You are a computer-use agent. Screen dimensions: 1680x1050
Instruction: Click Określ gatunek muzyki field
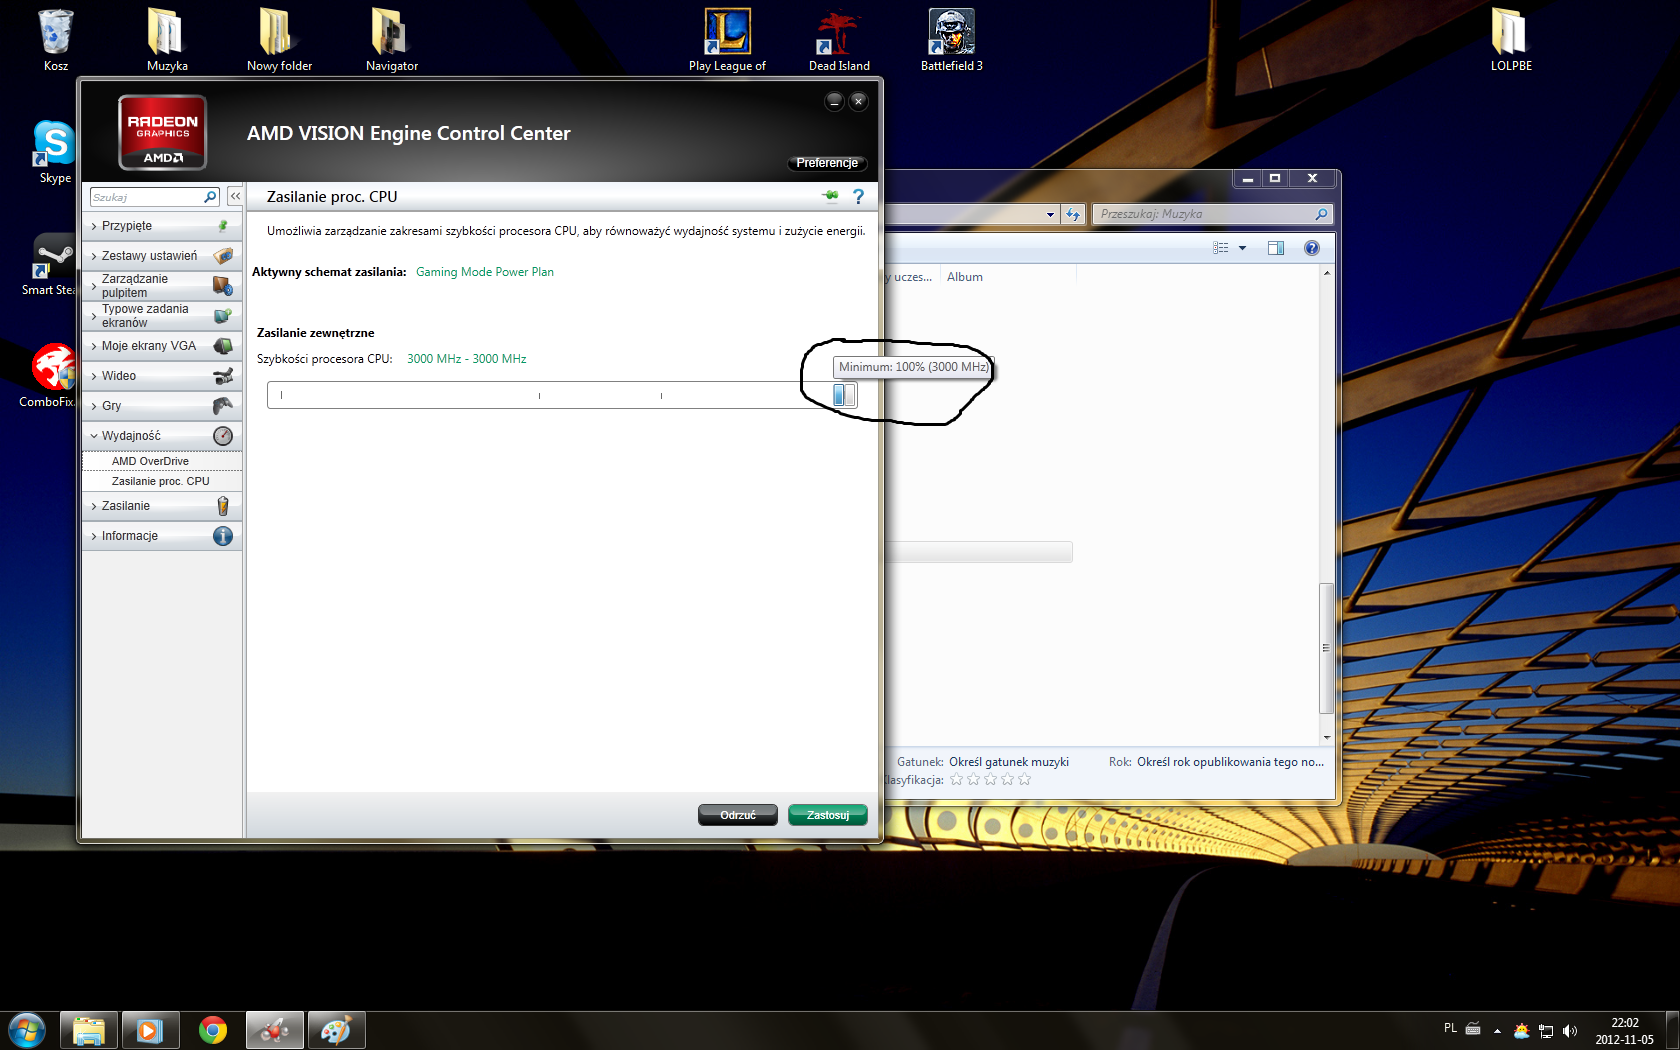[x=1009, y=762]
